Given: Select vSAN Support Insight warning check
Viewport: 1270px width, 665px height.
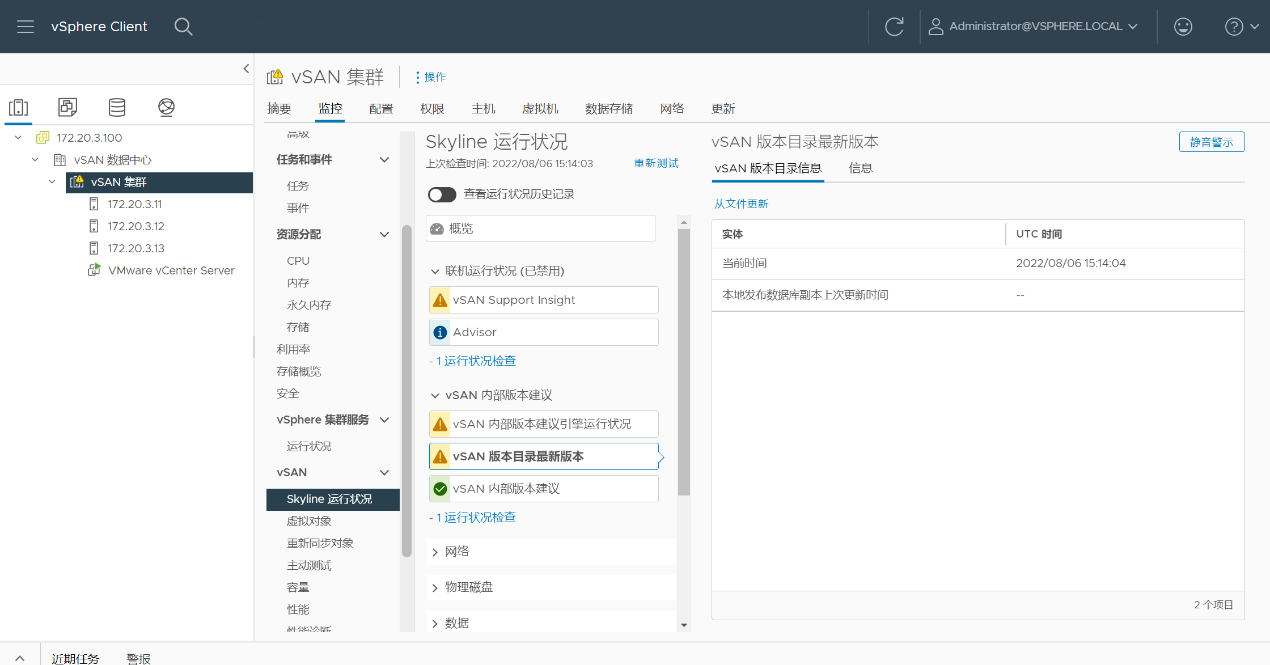Looking at the screenshot, I should pyautogui.click(x=543, y=300).
